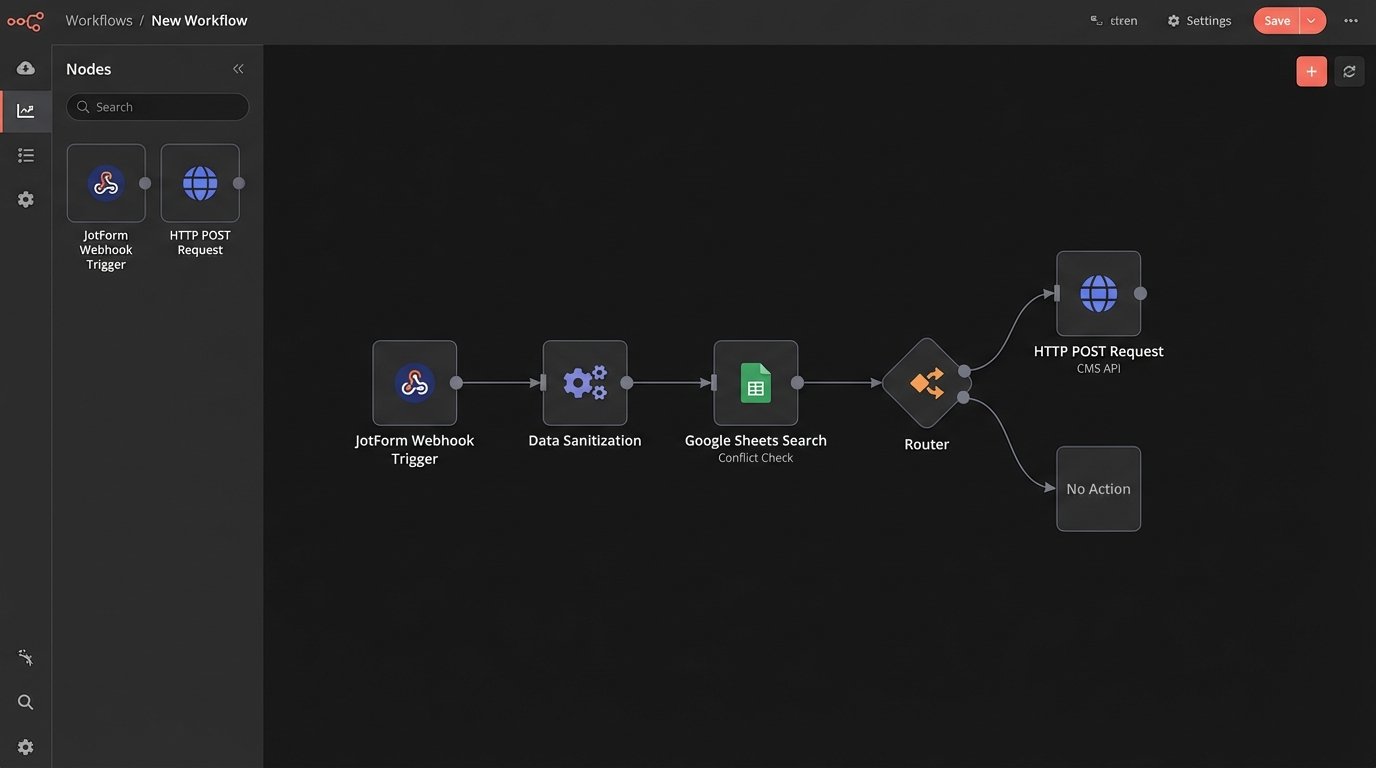The width and height of the screenshot is (1376, 768).
Task: Select the Data Sanitization gears node
Action: point(585,383)
